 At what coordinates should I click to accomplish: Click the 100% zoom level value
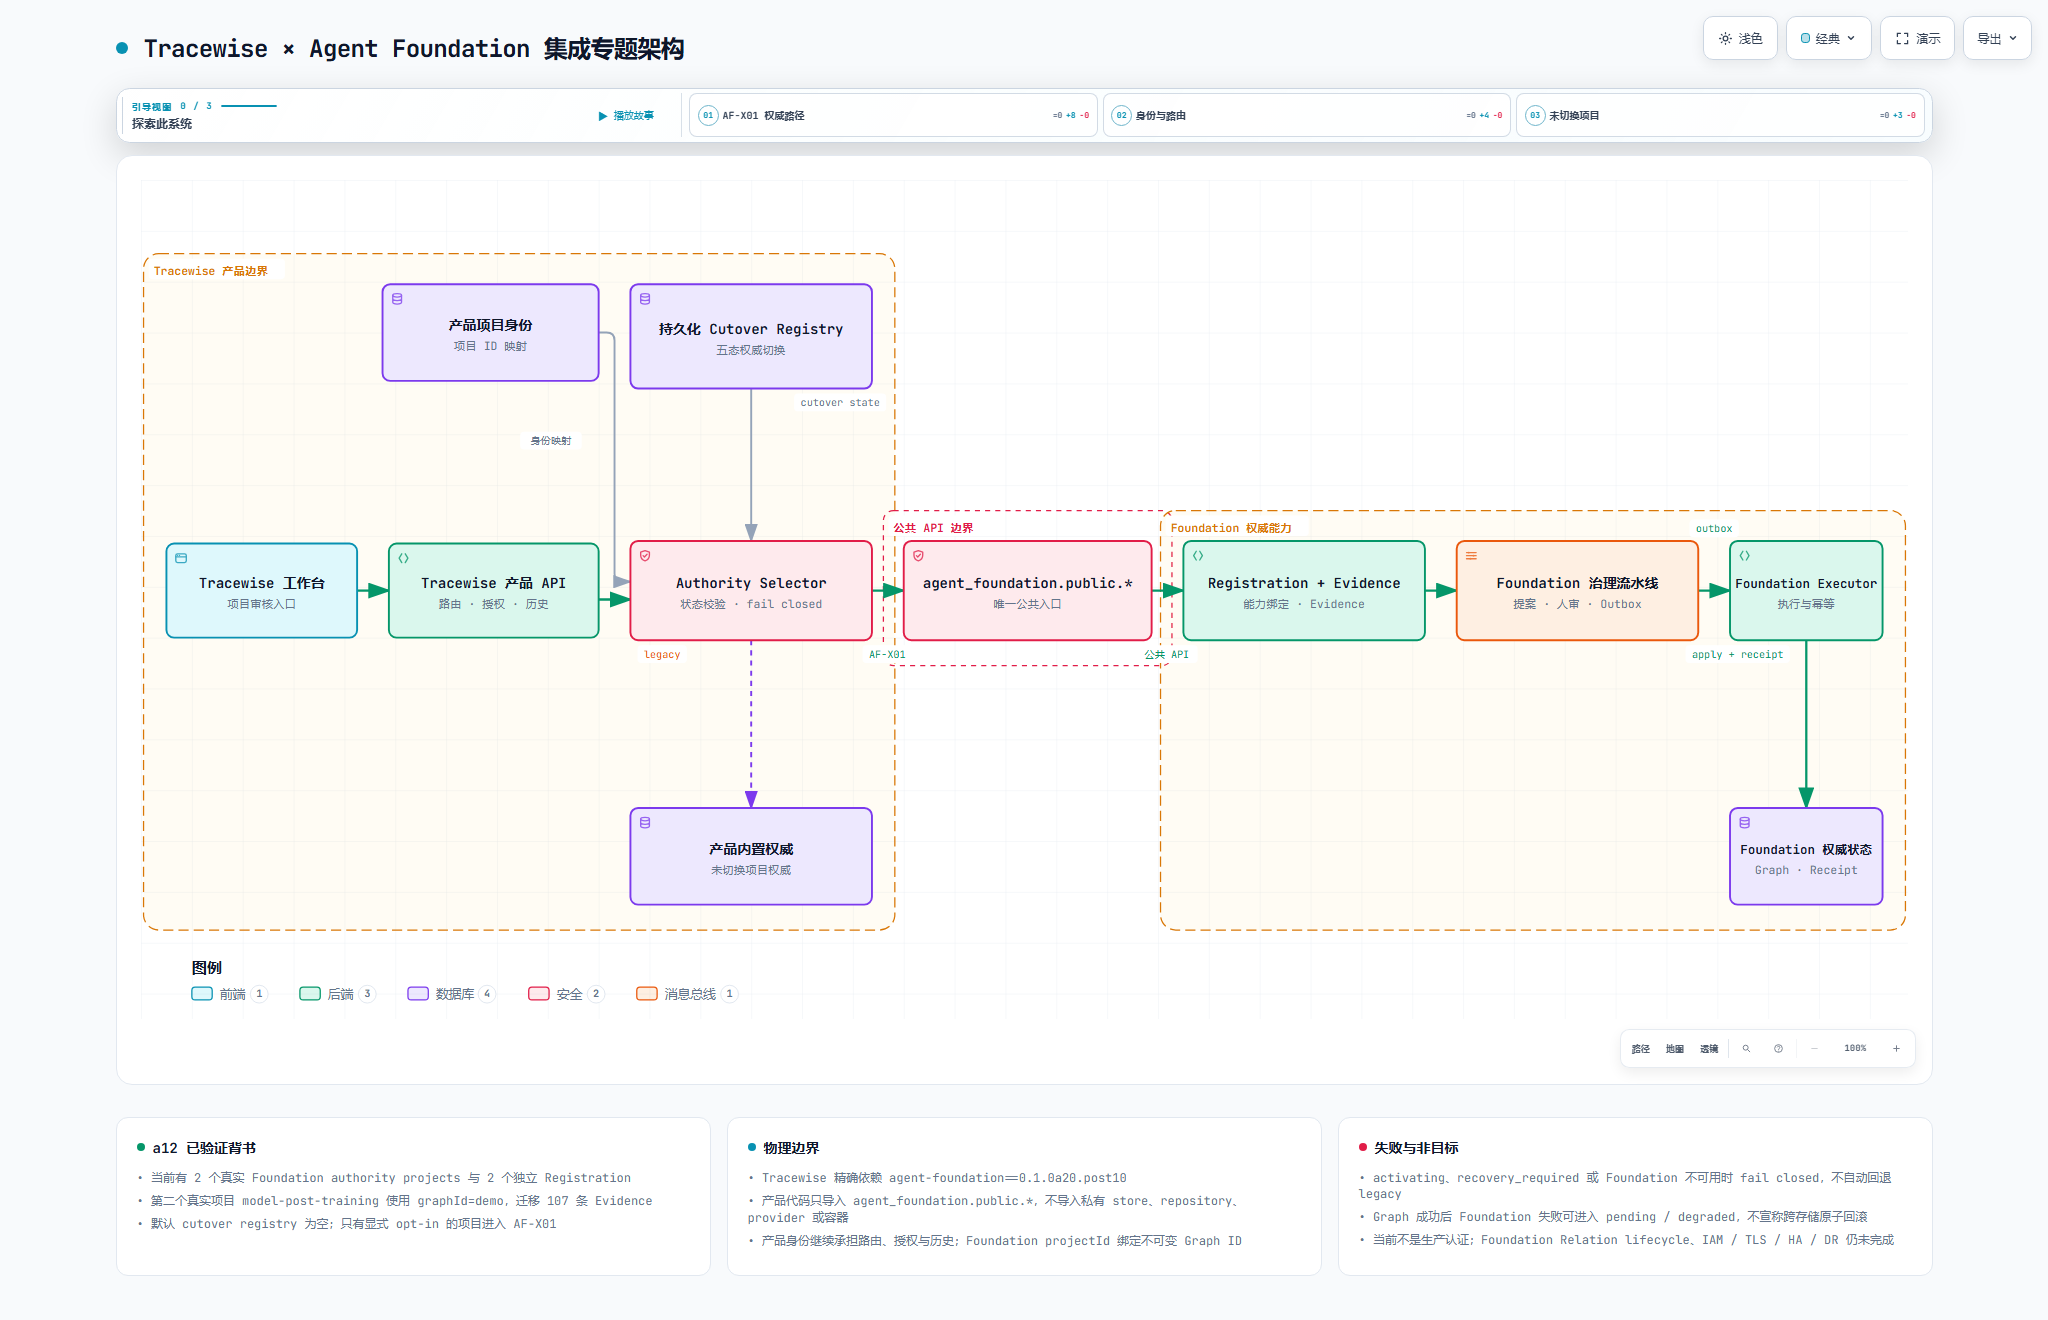[x=1855, y=1049]
